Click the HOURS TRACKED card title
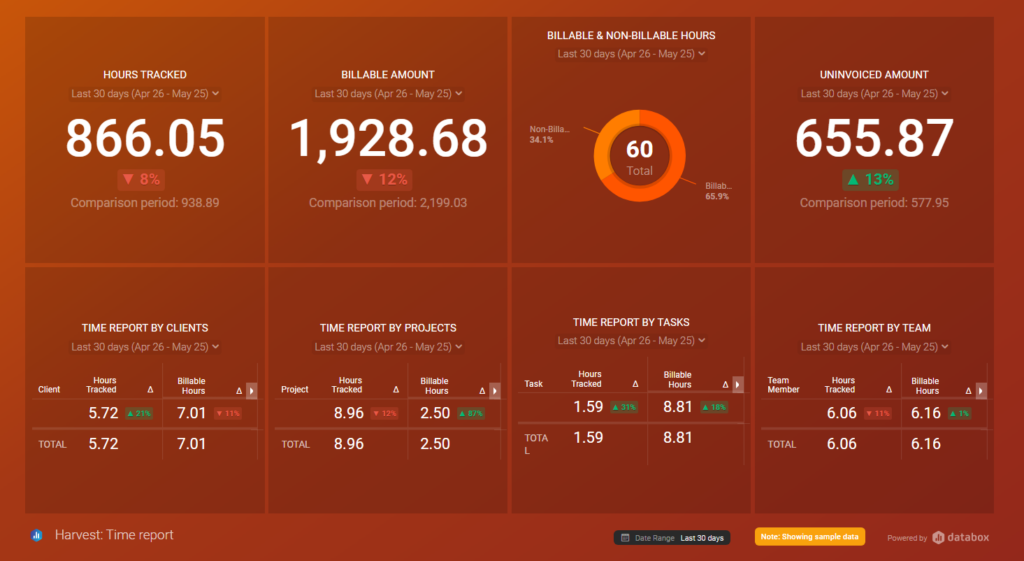The height and width of the screenshot is (561, 1024). click(x=145, y=75)
